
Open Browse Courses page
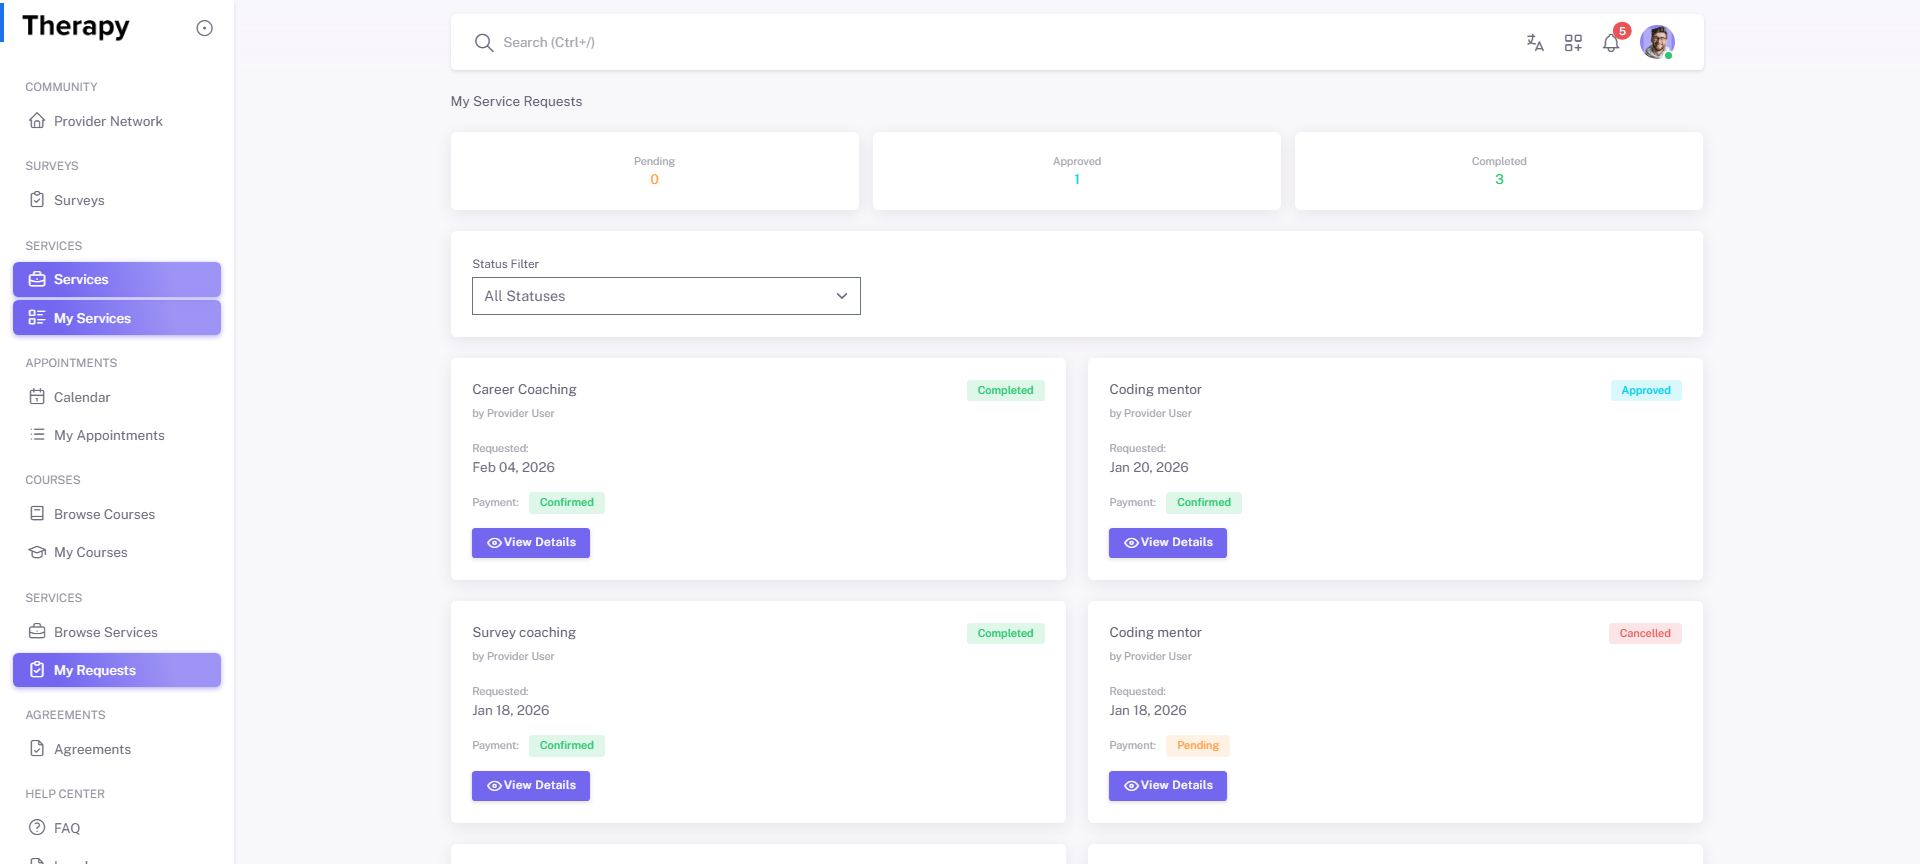click(104, 514)
